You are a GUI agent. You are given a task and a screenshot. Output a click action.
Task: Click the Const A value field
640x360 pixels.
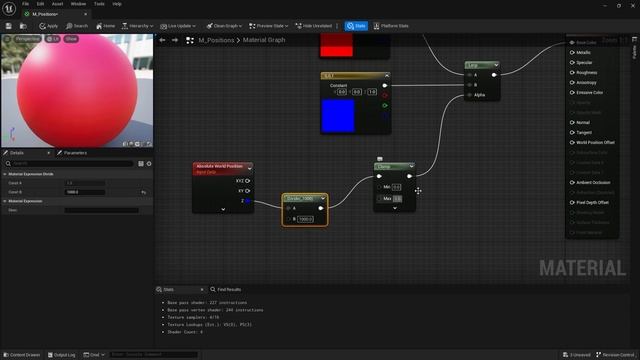85,183
